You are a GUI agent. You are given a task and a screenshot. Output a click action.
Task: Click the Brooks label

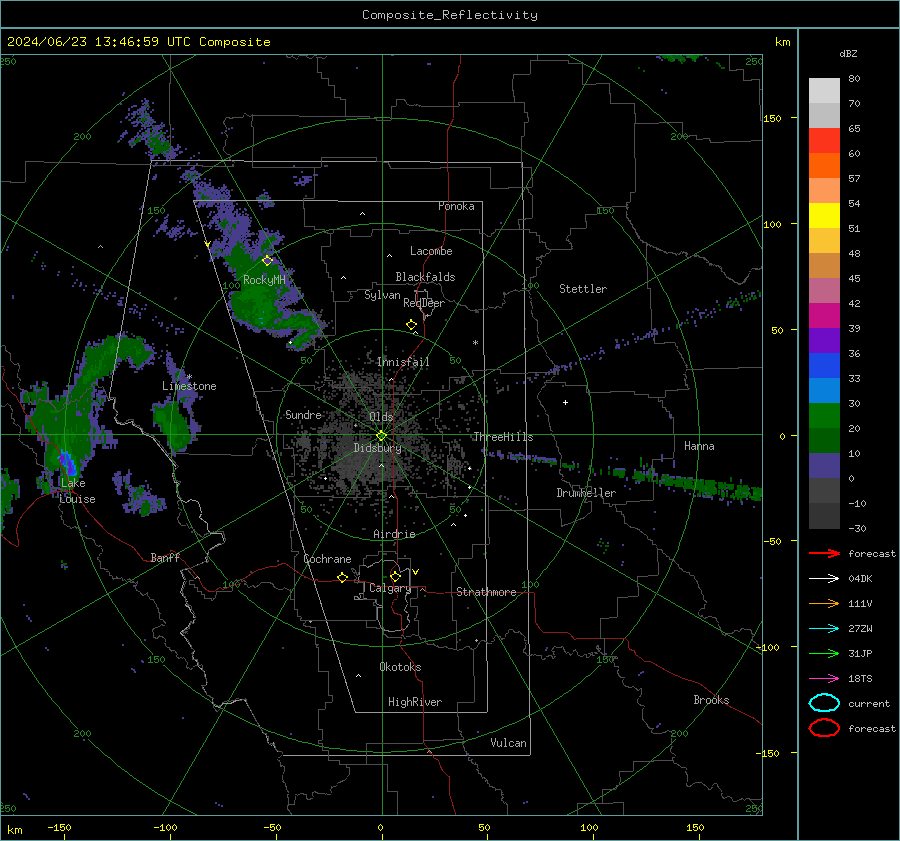pos(711,700)
